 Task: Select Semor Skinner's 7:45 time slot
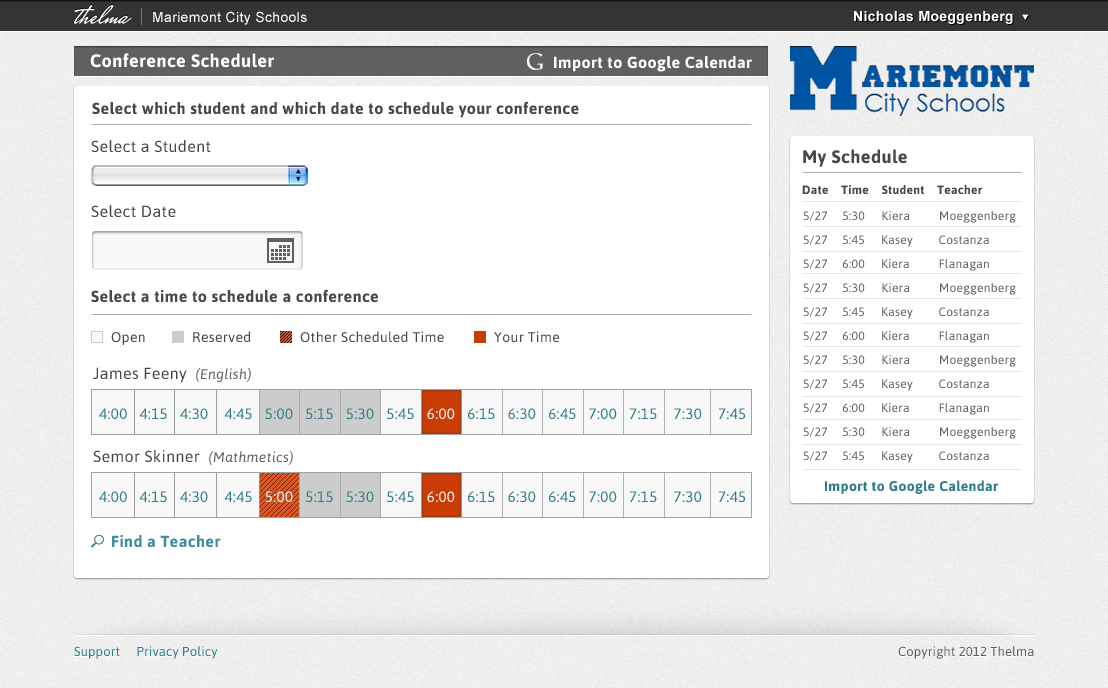click(x=731, y=496)
